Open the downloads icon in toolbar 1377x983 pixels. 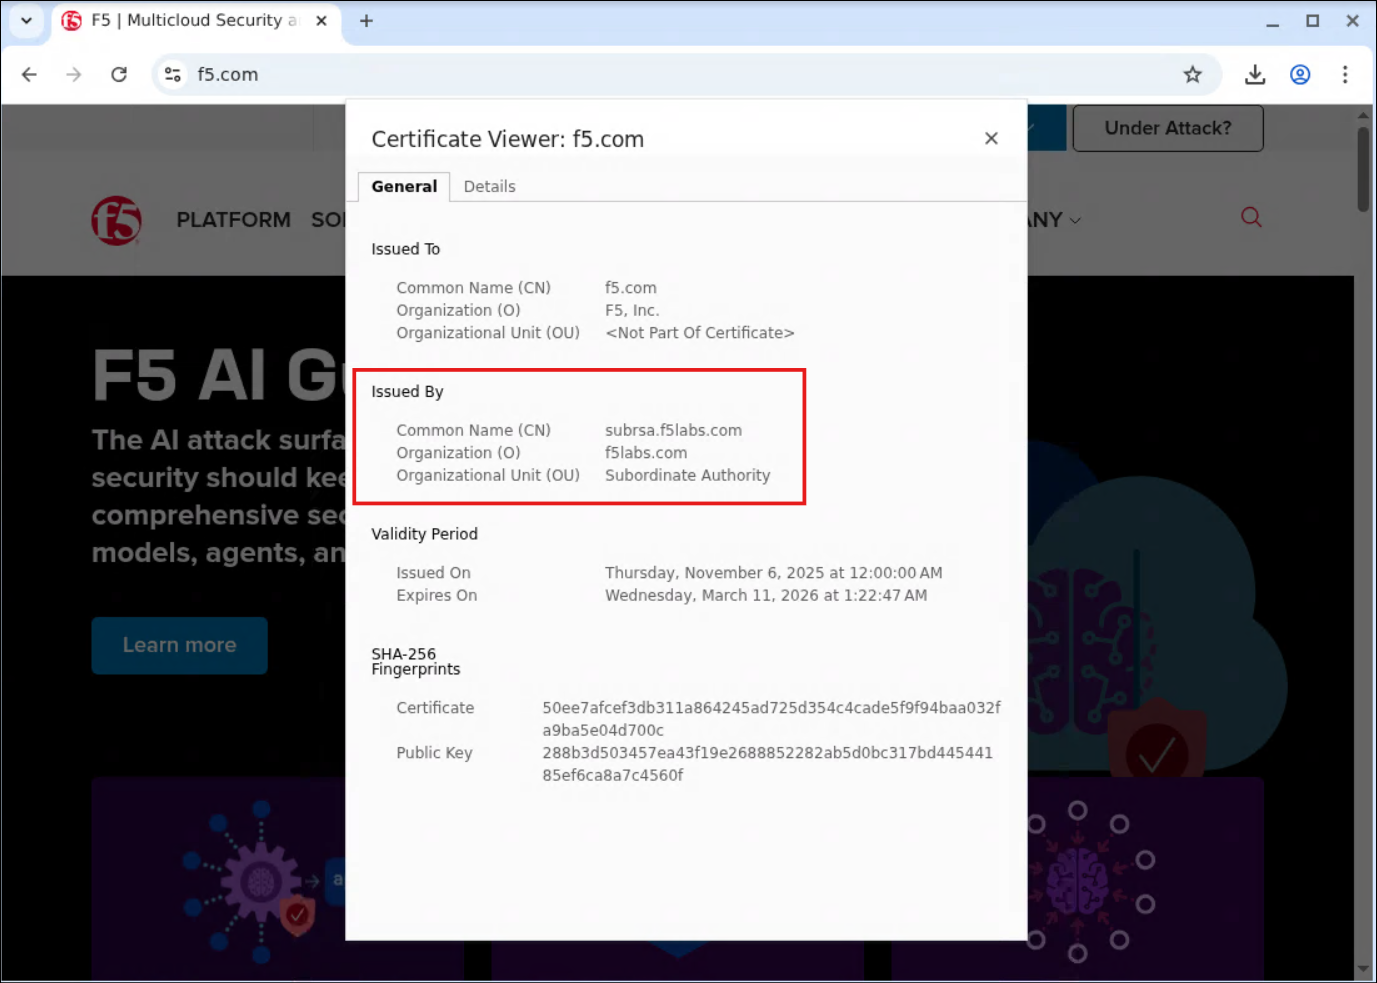click(1255, 74)
